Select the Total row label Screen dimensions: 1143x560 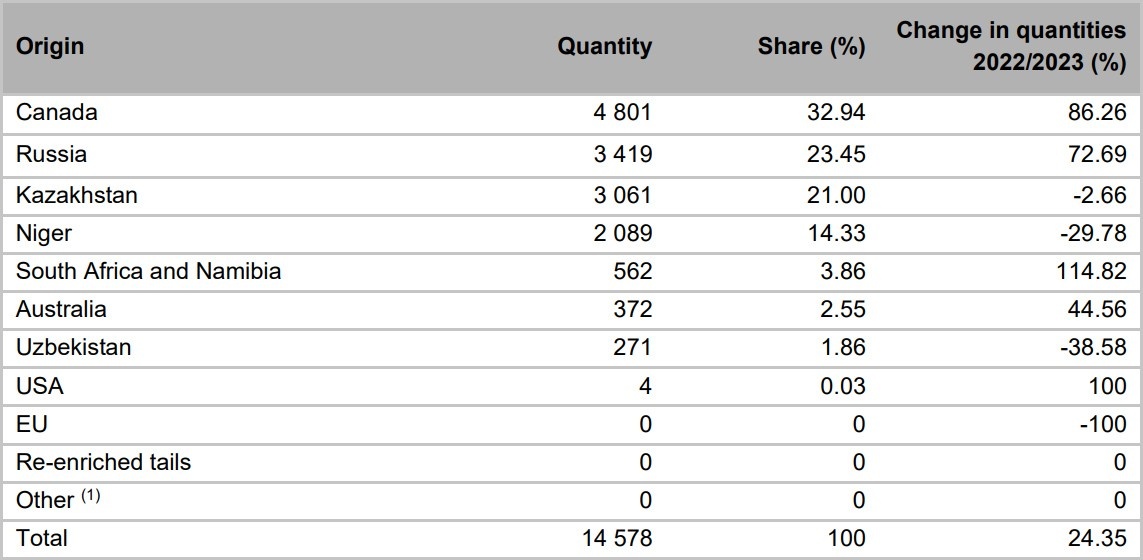point(42,538)
